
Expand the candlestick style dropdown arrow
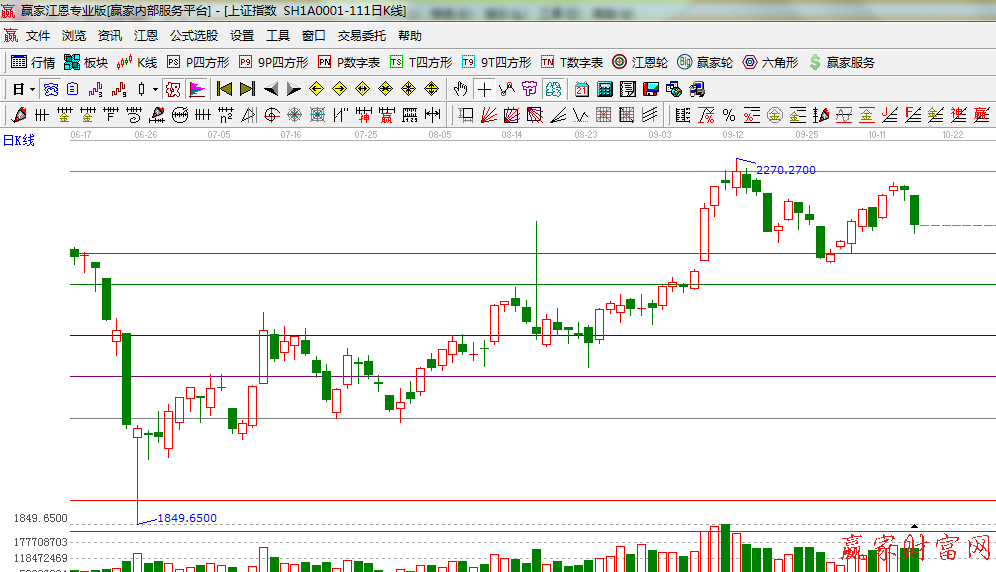pyautogui.click(x=155, y=89)
